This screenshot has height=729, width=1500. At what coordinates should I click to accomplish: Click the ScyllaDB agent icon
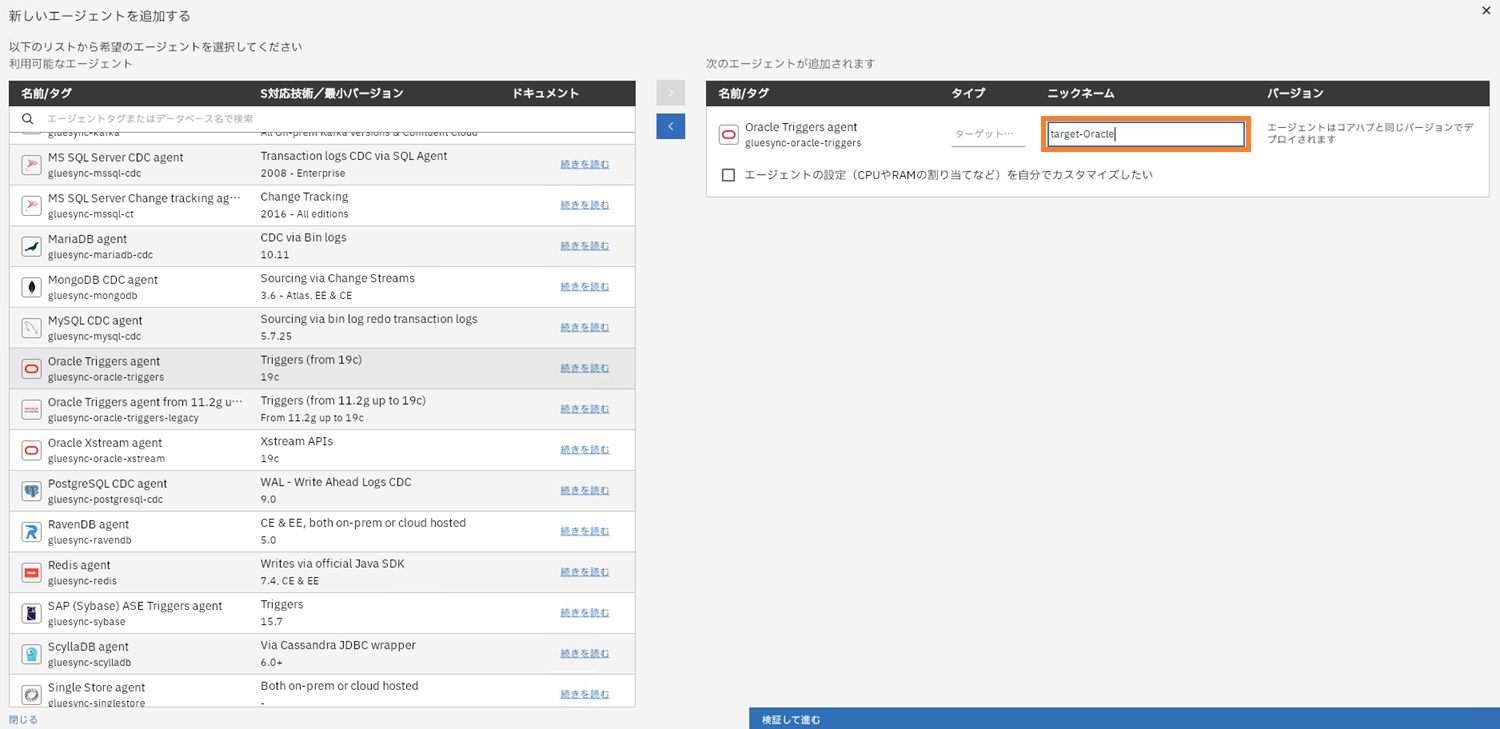[x=31, y=654]
